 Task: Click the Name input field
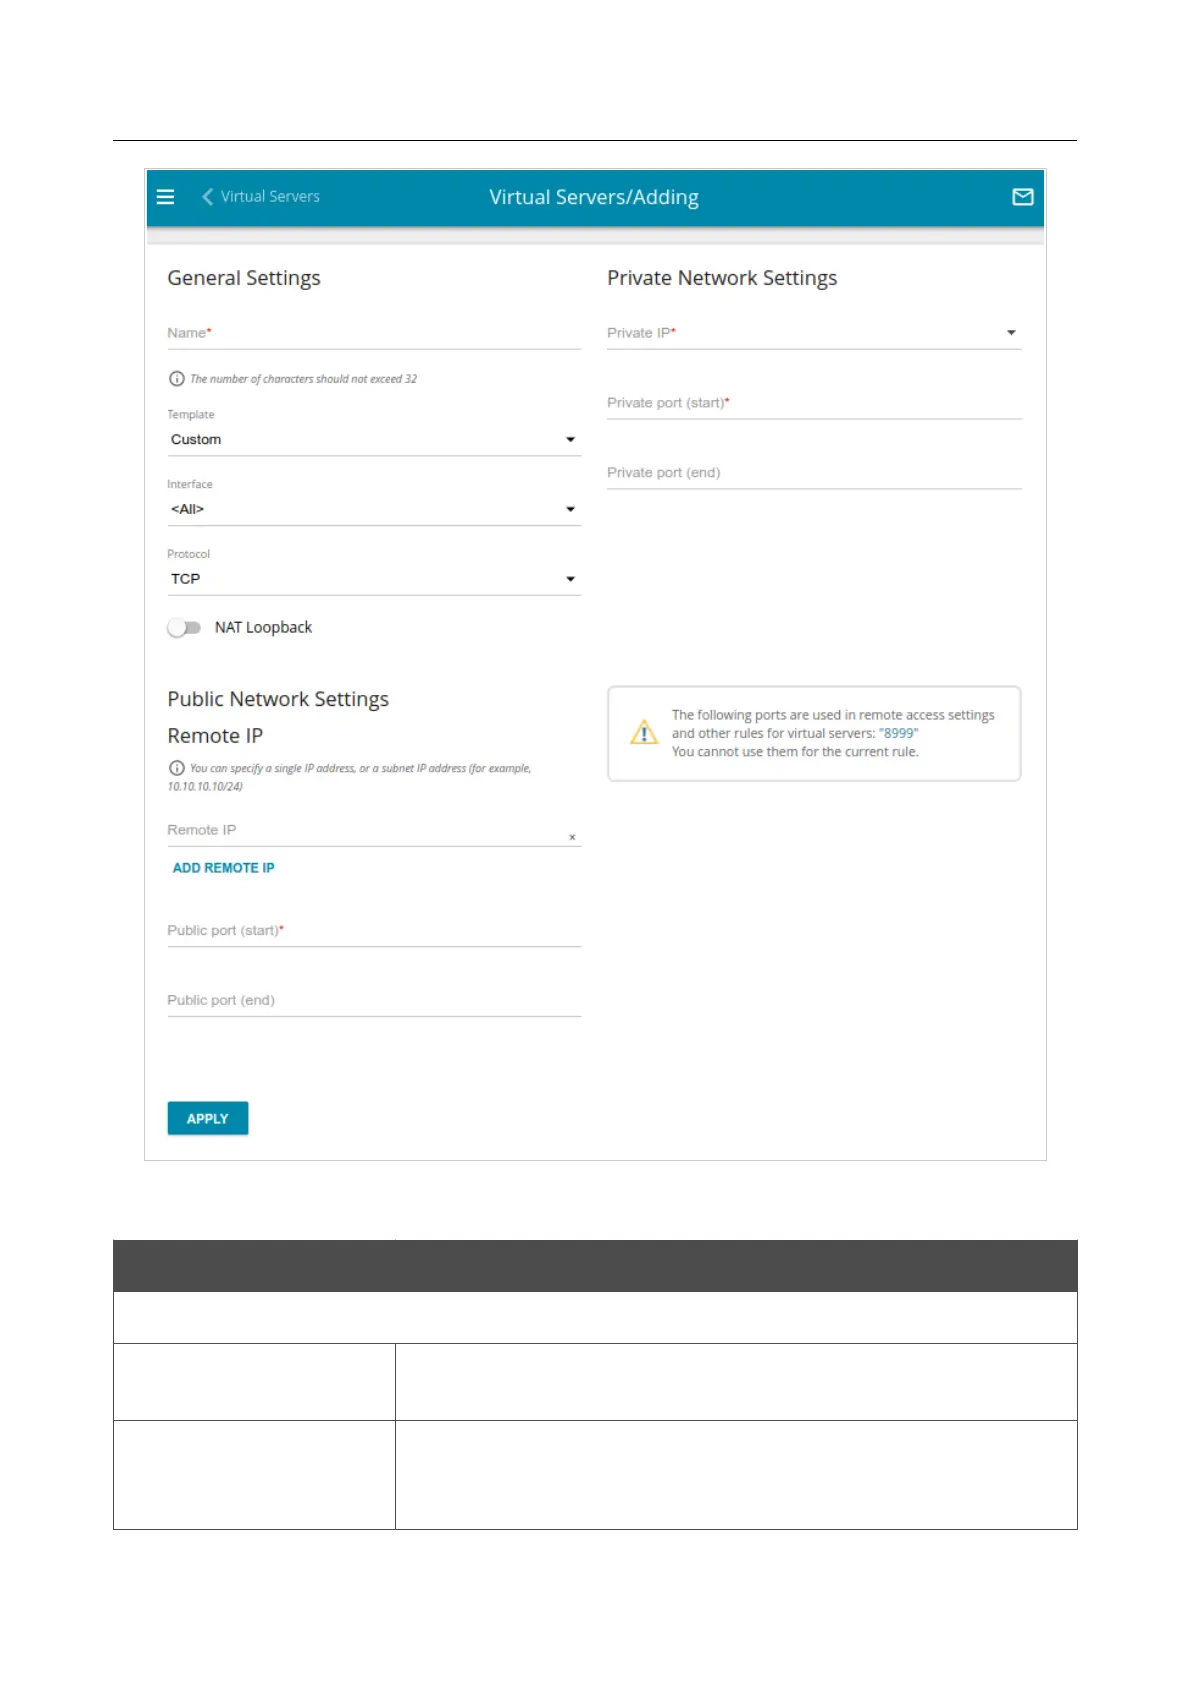[373, 333]
